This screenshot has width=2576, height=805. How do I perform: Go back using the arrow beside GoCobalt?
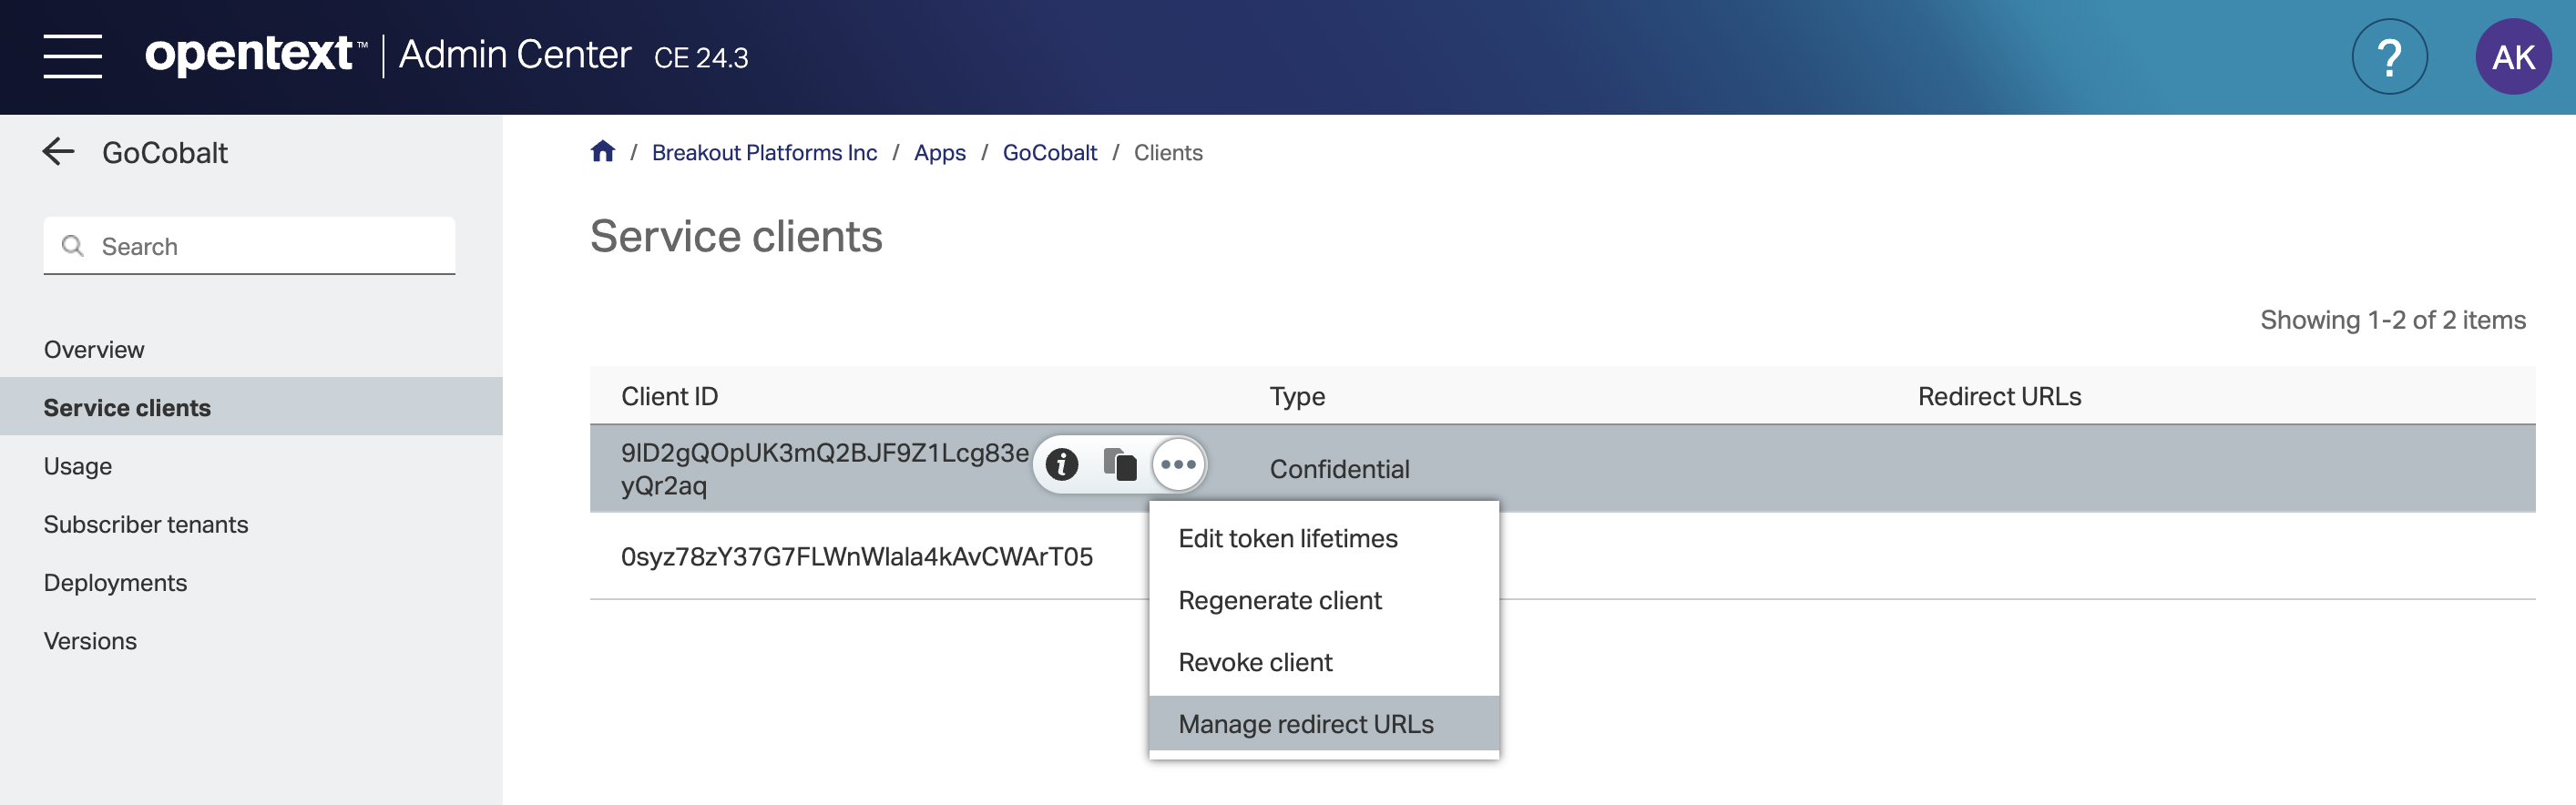(x=59, y=152)
